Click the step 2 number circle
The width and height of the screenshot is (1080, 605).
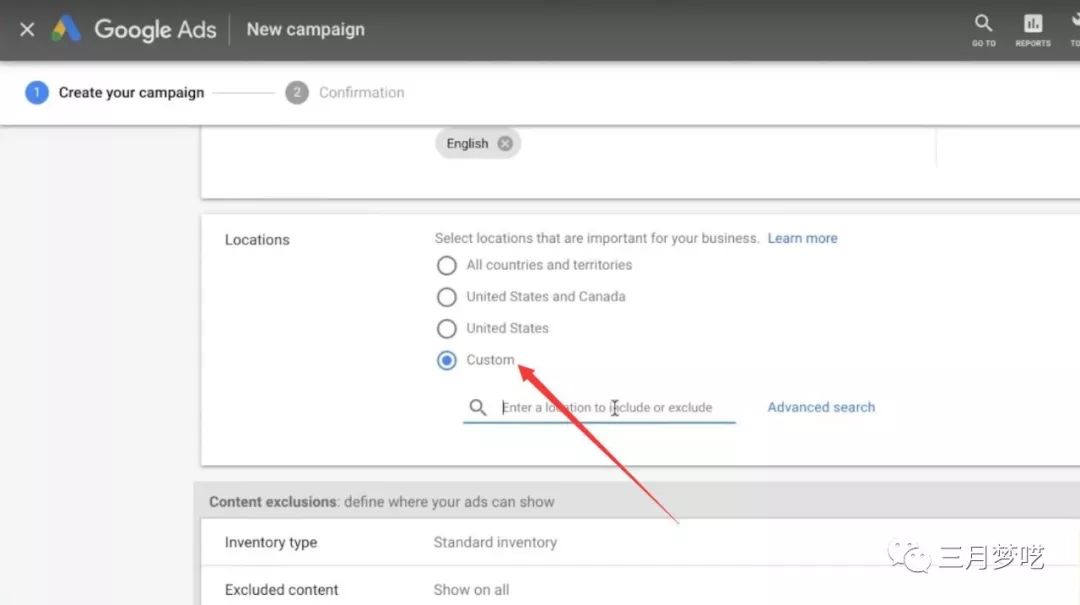tap(296, 93)
